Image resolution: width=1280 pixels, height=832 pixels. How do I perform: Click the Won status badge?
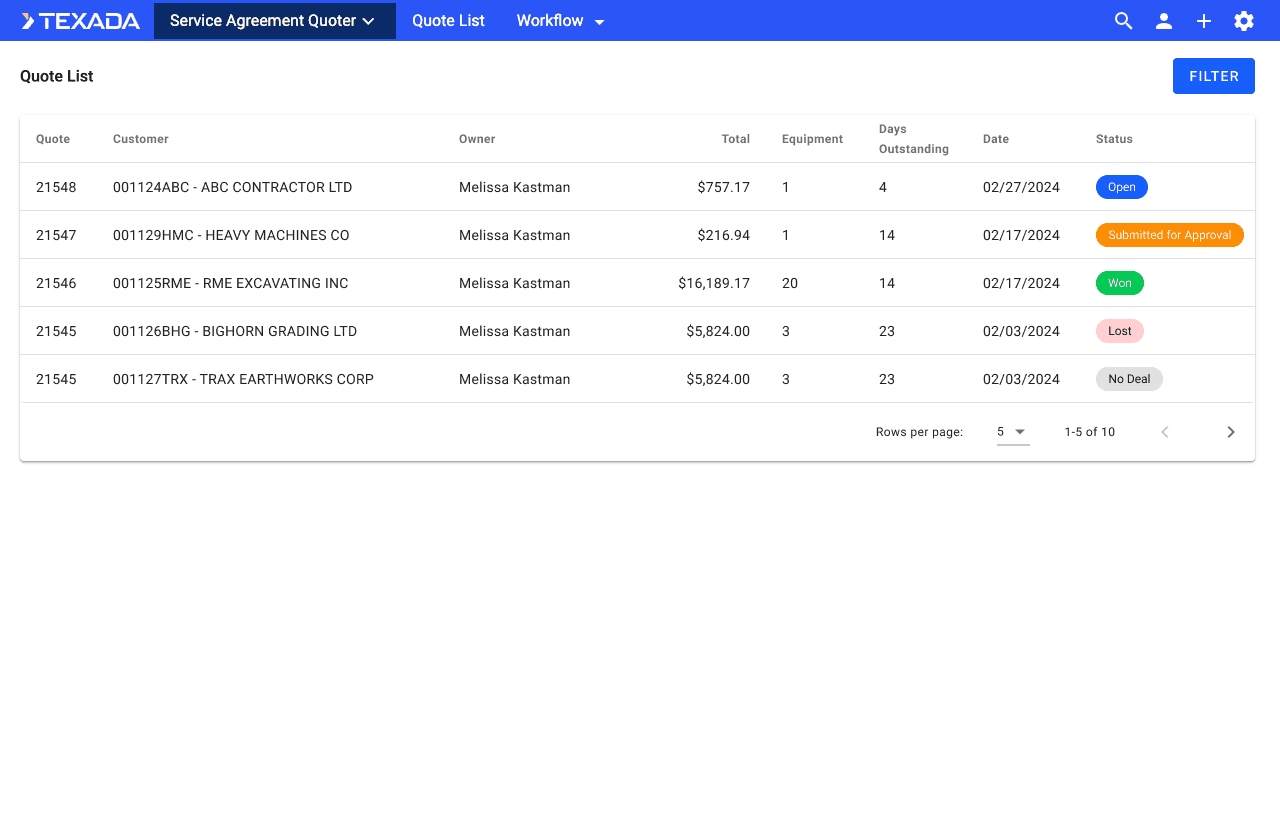(1120, 283)
